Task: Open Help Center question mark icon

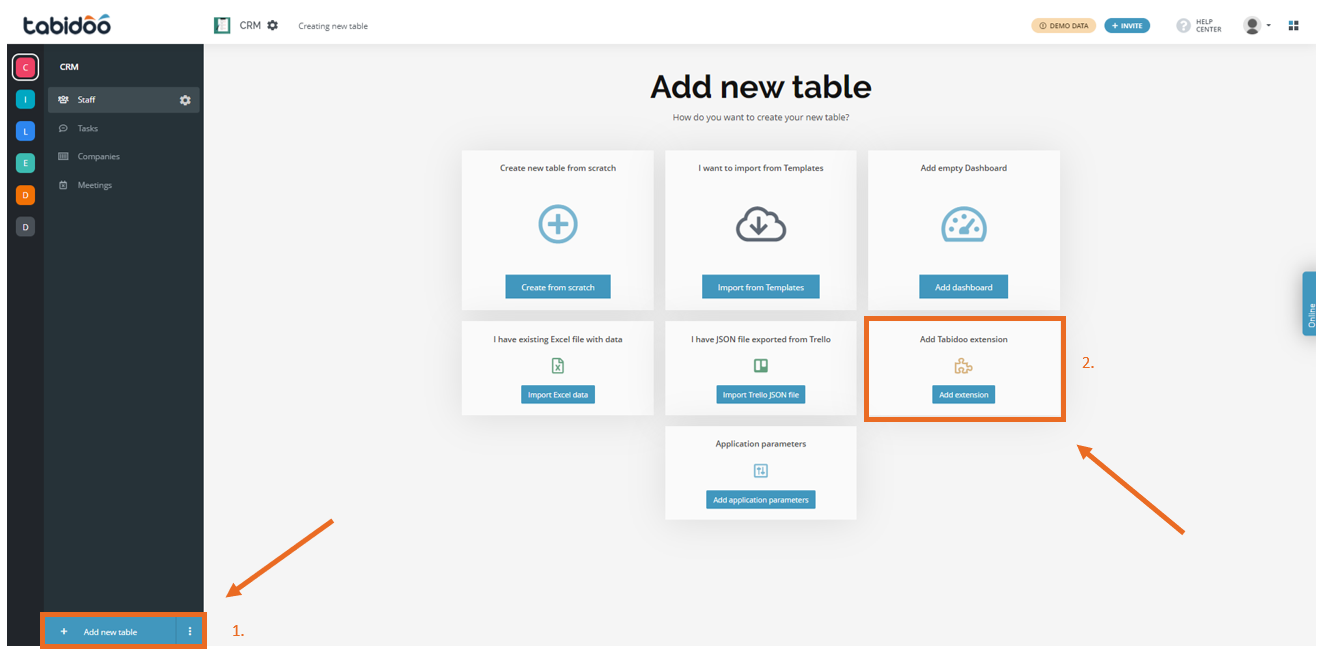Action: 1184,25
